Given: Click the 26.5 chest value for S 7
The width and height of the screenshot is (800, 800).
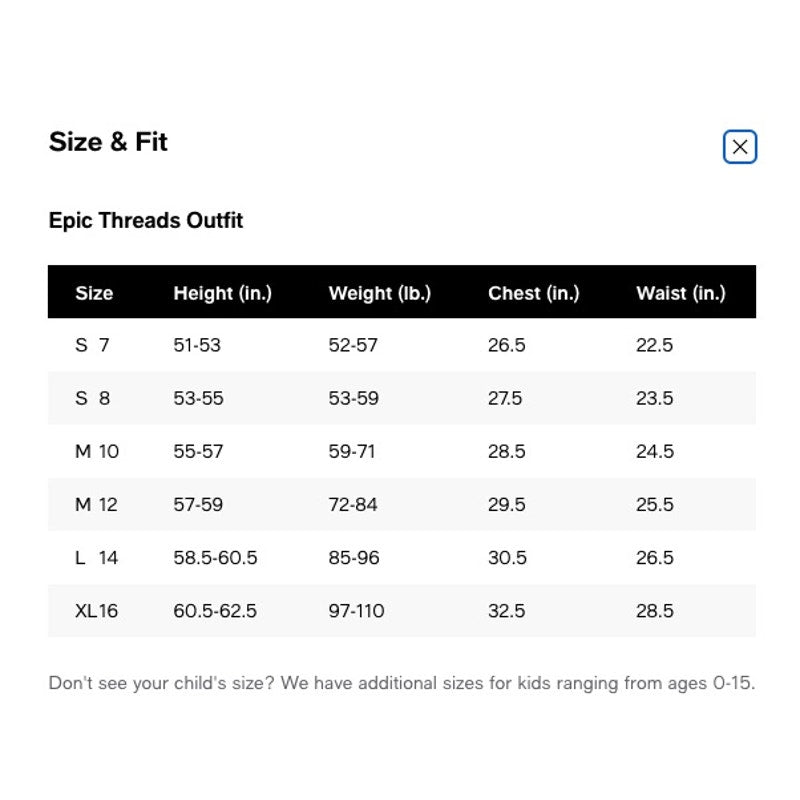Looking at the screenshot, I should (x=506, y=345).
